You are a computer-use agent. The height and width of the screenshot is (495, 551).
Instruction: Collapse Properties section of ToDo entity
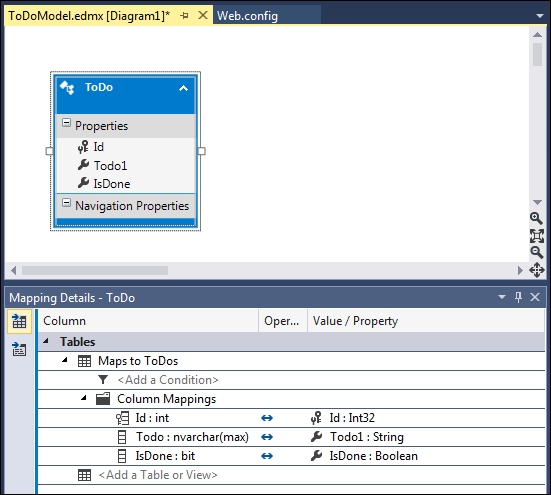66,123
